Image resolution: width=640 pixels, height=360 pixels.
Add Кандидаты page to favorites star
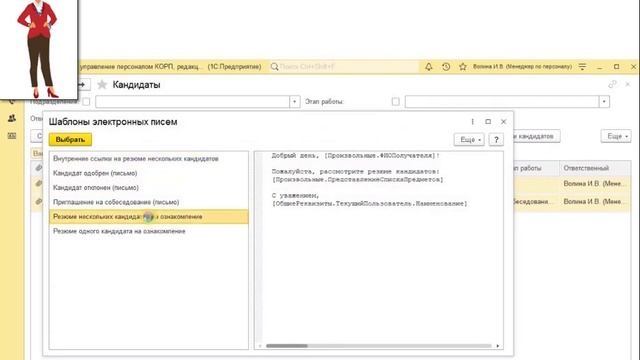point(102,84)
